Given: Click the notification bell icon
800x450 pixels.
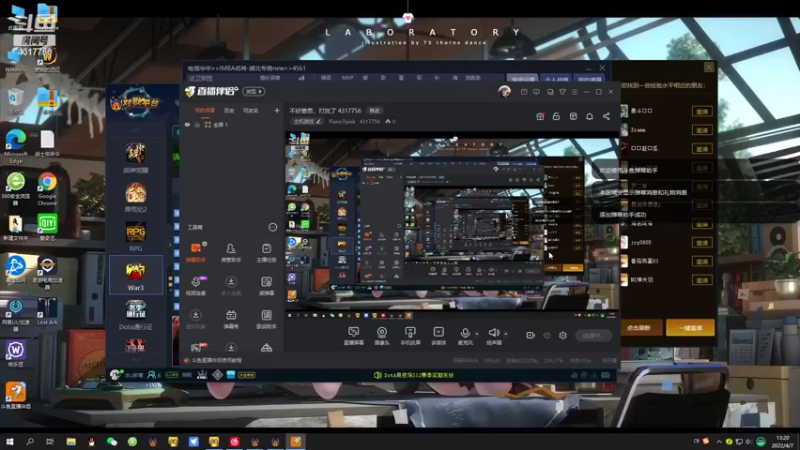Looking at the screenshot, I should (589, 116).
